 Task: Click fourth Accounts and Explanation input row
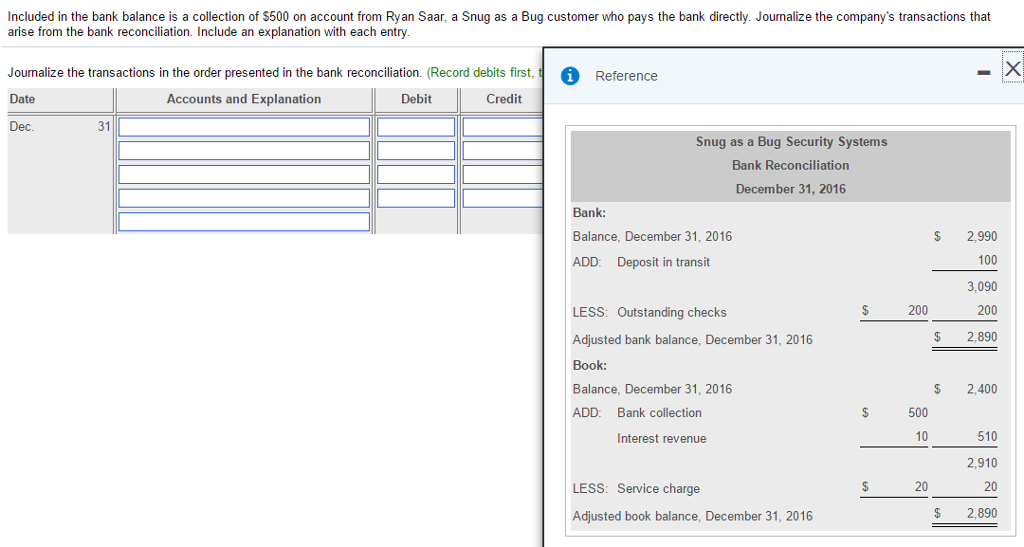244,198
